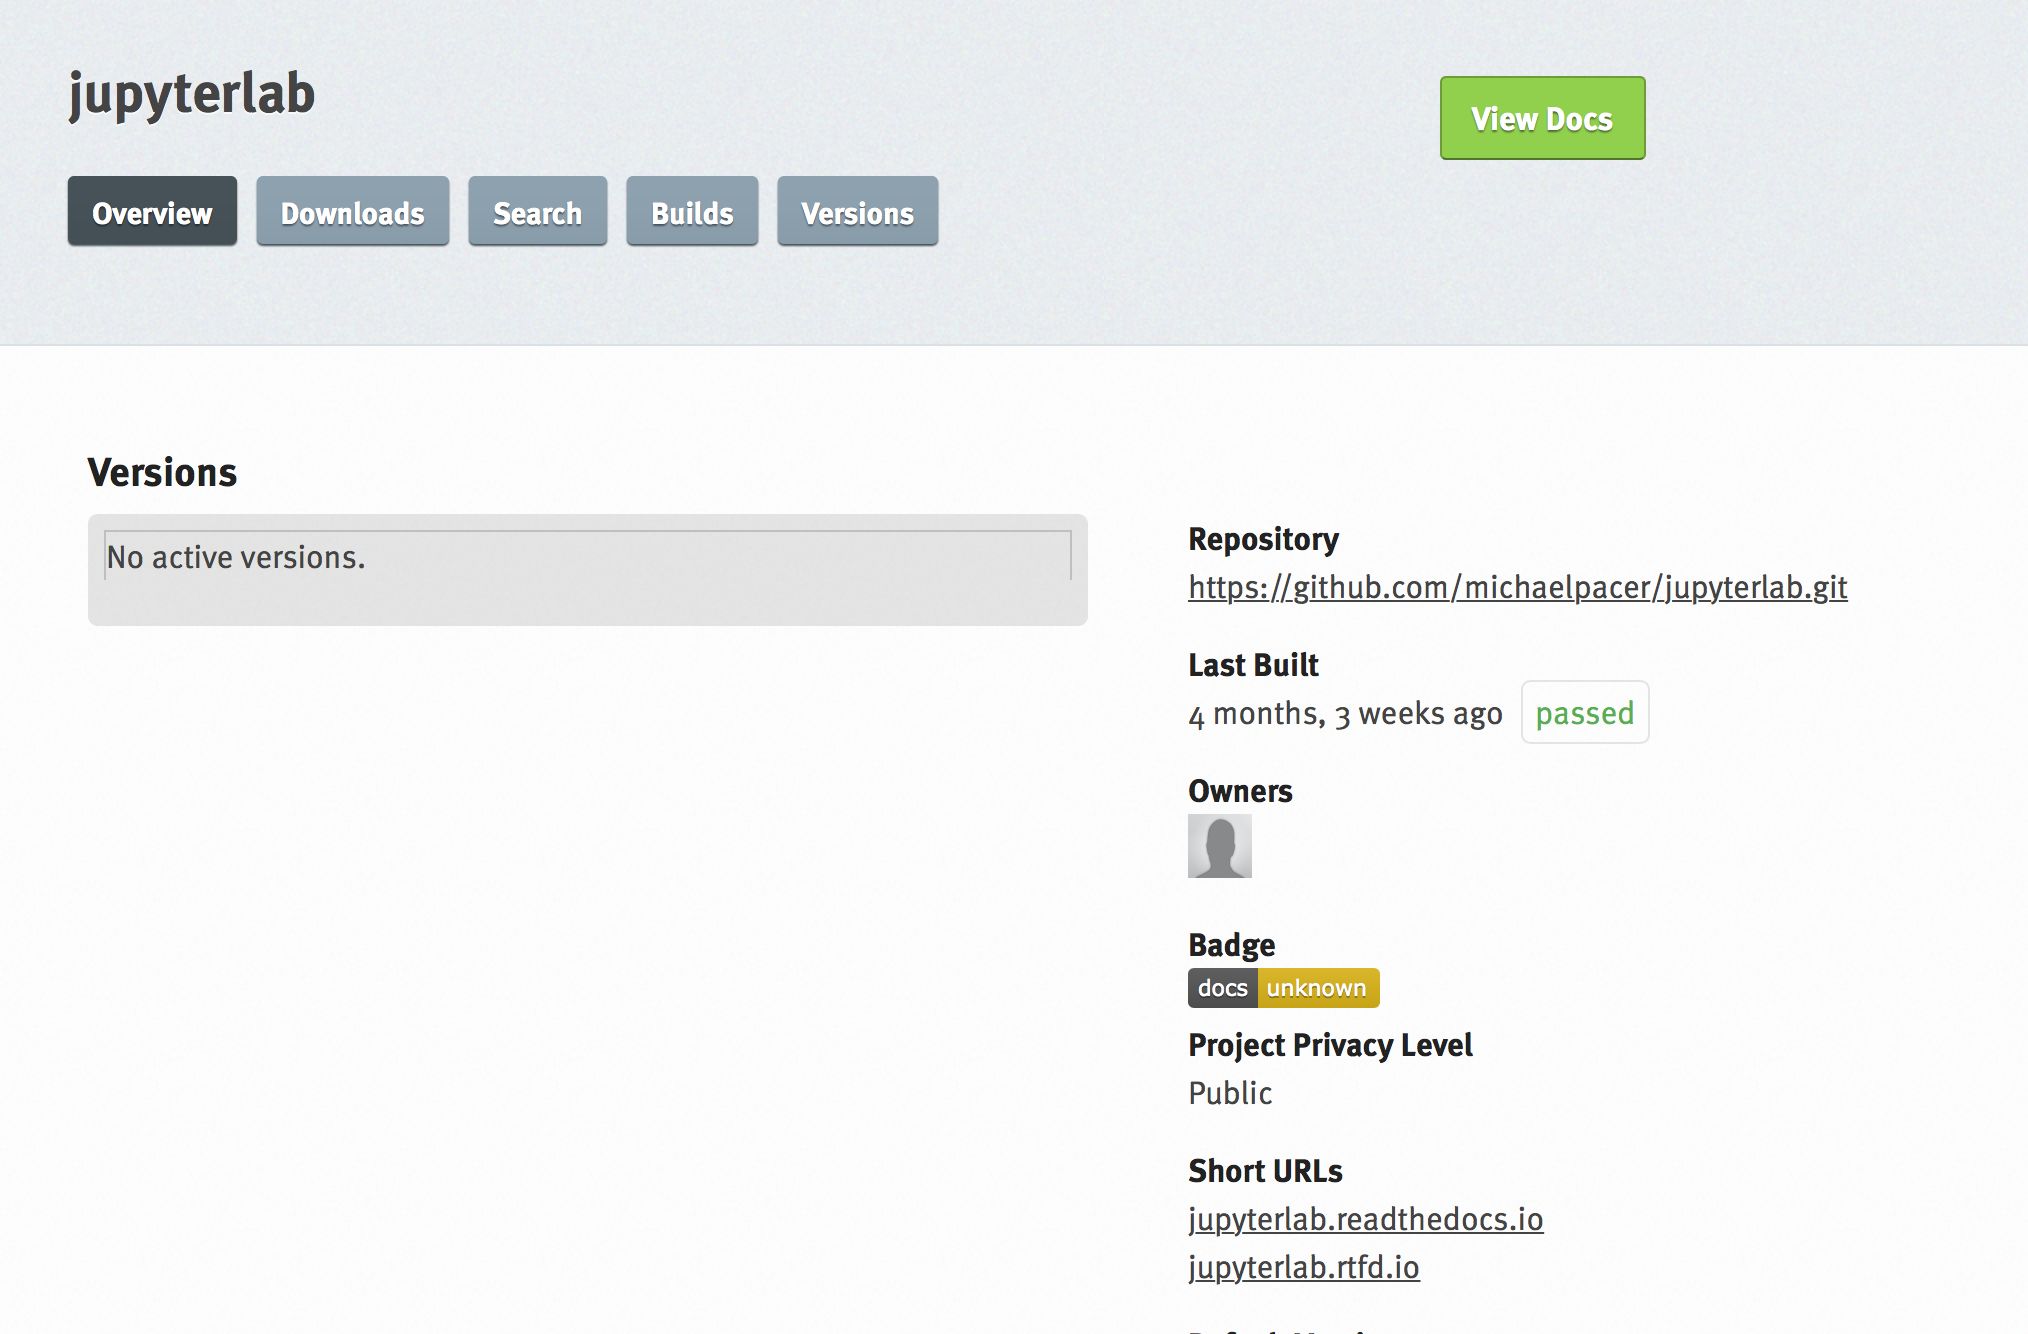Visit jupyterlab.readthedocs.io short URL
This screenshot has height=1334, width=2028.
pos(1364,1219)
